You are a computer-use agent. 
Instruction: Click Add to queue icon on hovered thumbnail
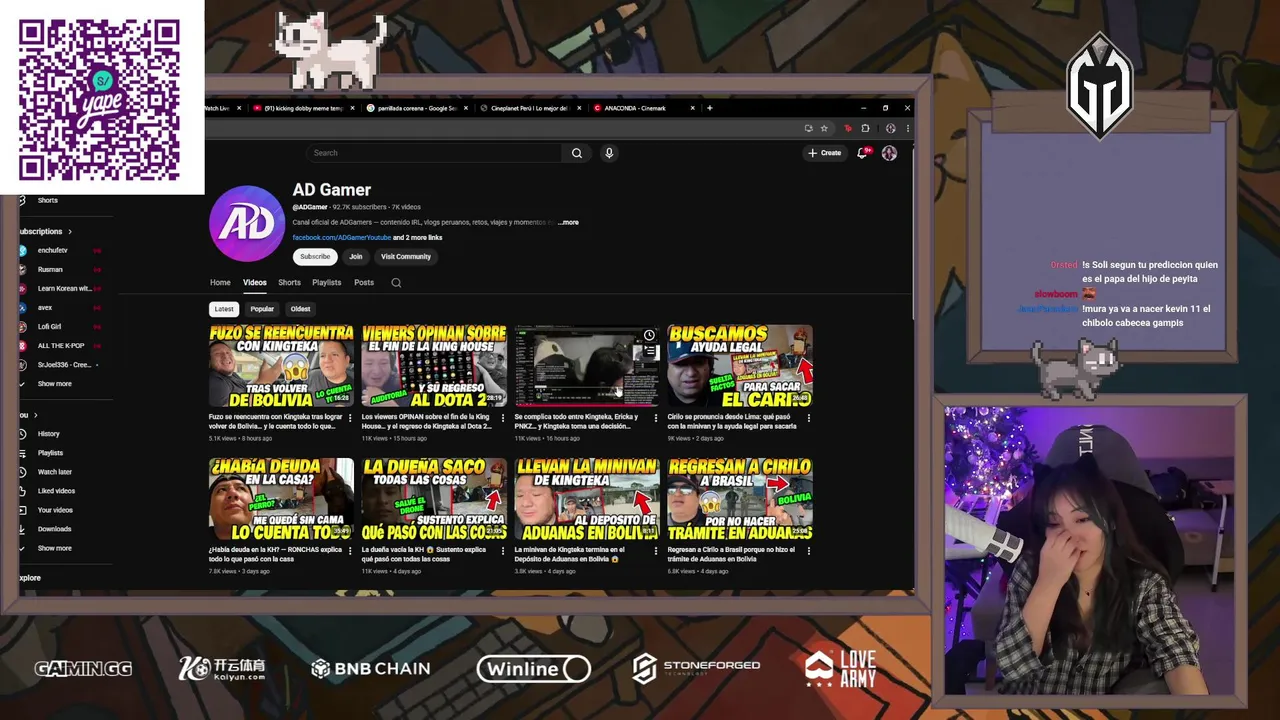pos(649,351)
